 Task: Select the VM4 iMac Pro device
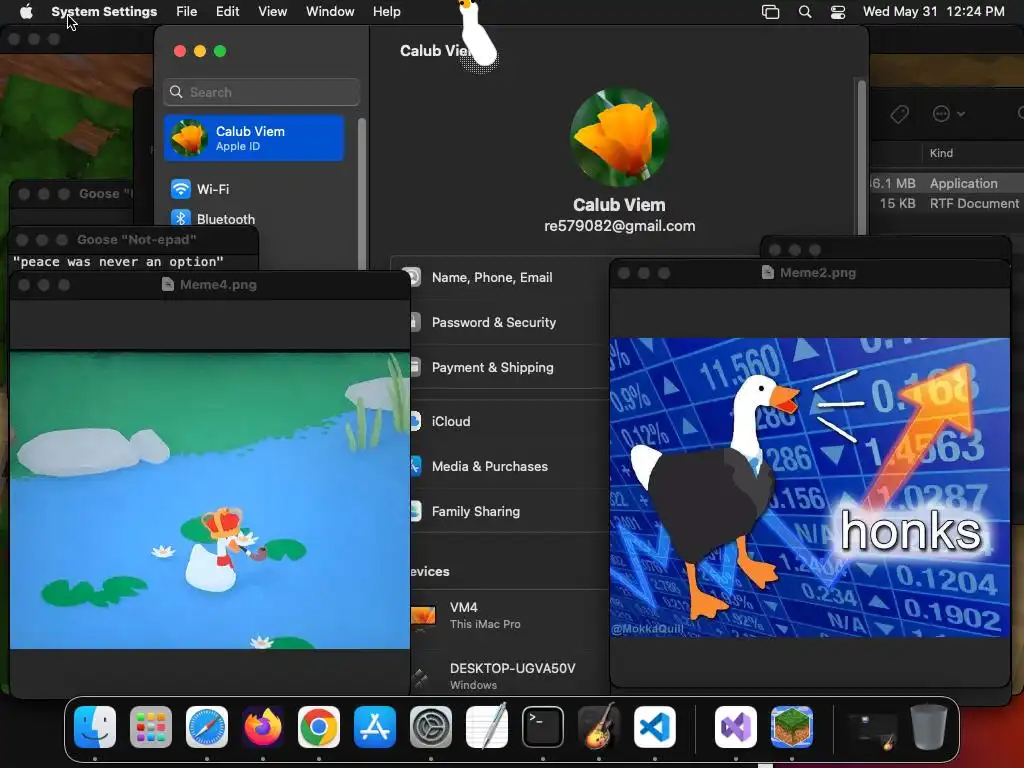pos(509,615)
